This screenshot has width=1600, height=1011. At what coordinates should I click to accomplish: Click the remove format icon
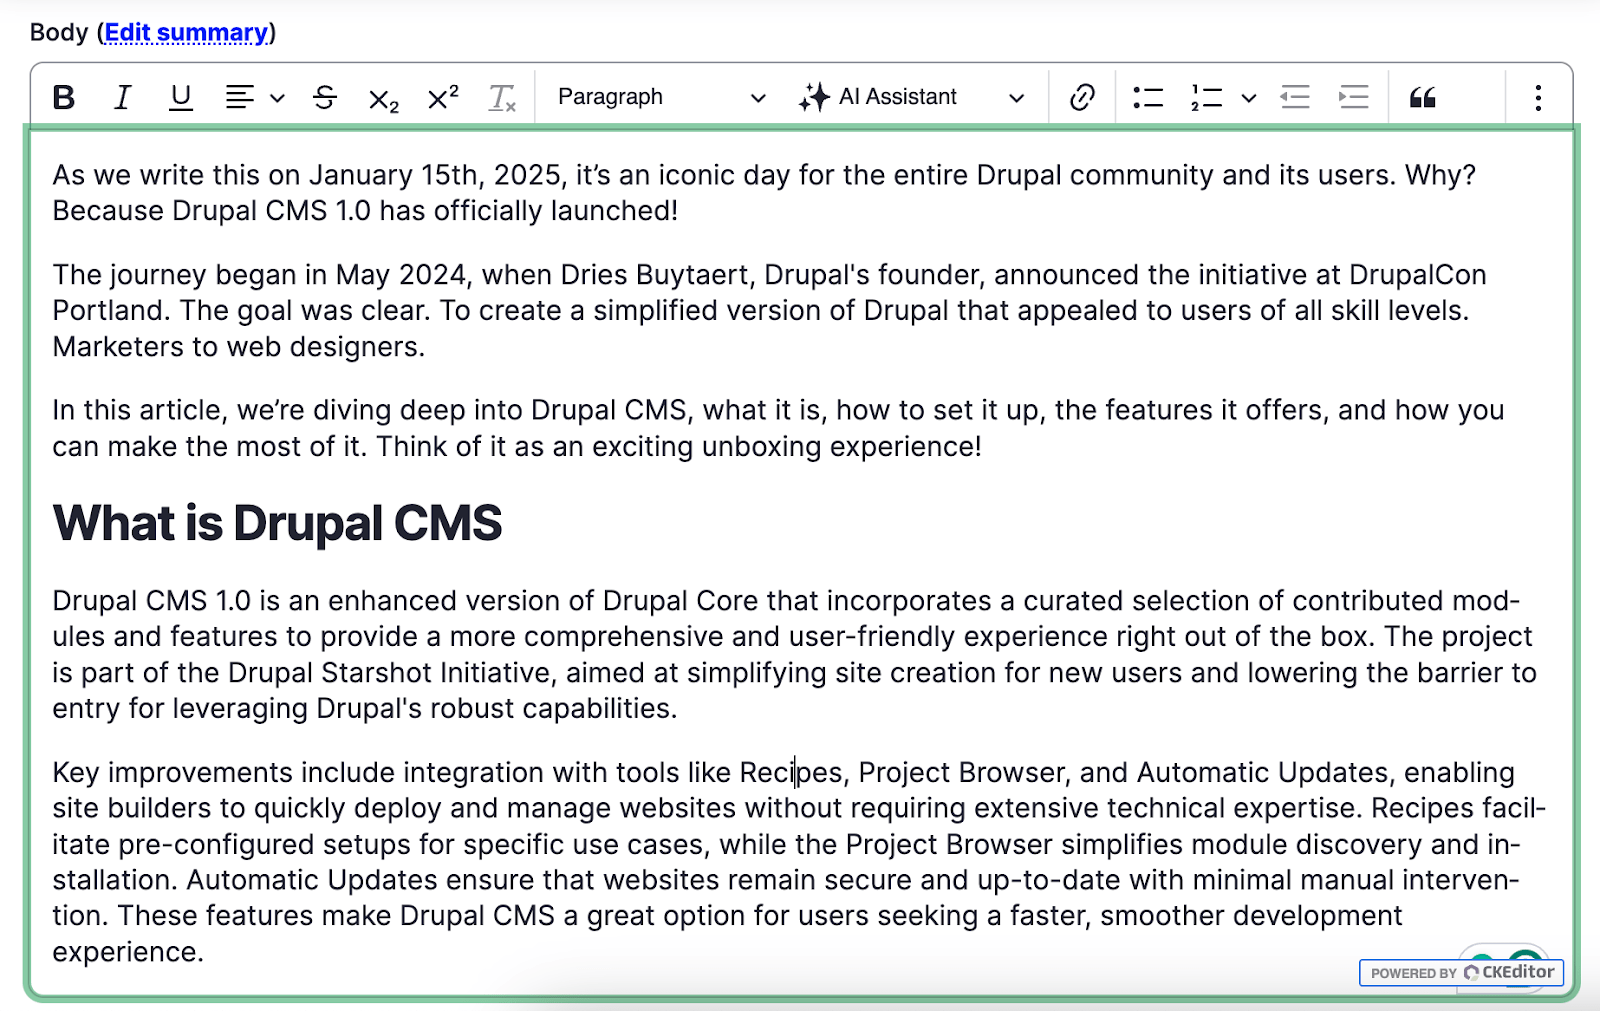click(x=502, y=98)
